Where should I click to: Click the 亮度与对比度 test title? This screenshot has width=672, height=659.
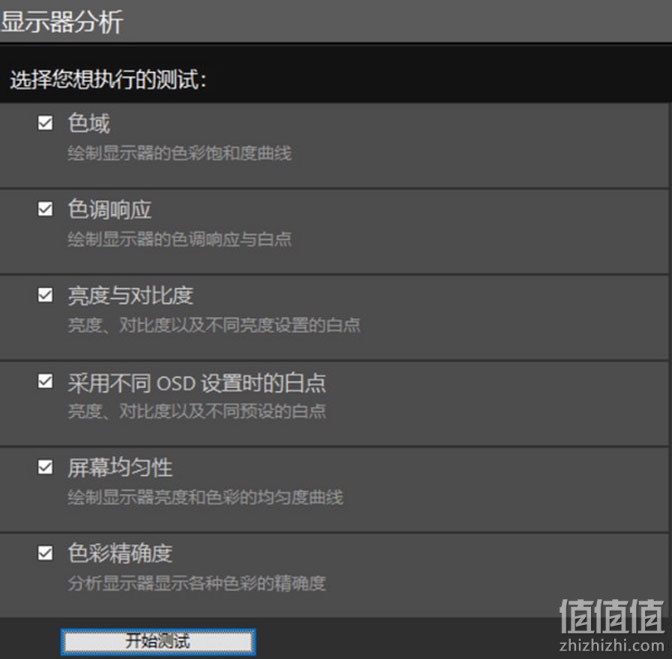tap(131, 296)
